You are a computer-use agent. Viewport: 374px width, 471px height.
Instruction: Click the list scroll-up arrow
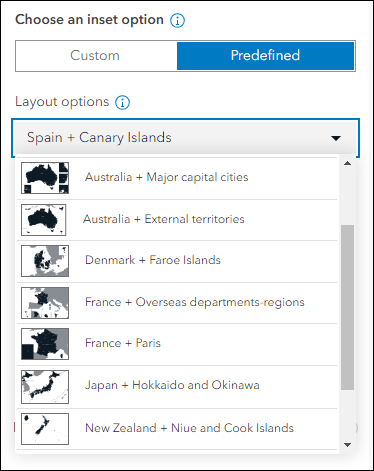pyautogui.click(x=347, y=163)
